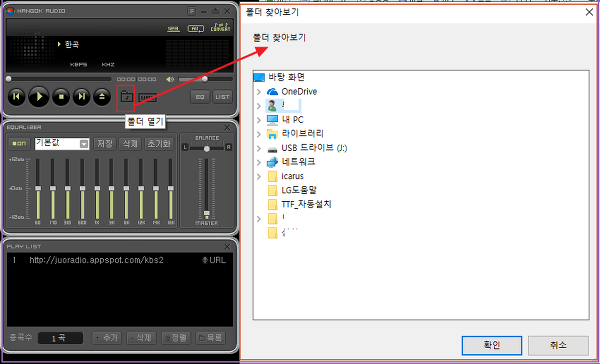Select USB 드라이브 (J:) in tree
This screenshot has width=600, height=364.
(314, 148)
